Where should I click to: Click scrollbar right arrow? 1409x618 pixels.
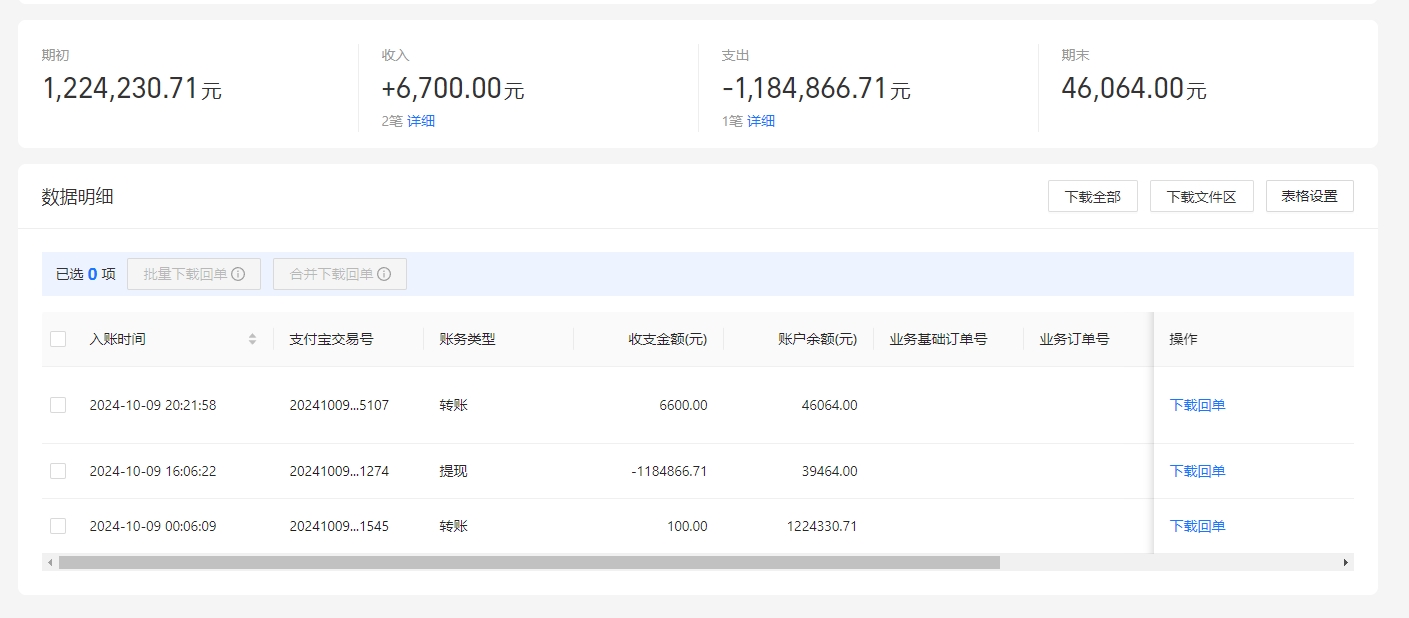tap(1346, 562)
